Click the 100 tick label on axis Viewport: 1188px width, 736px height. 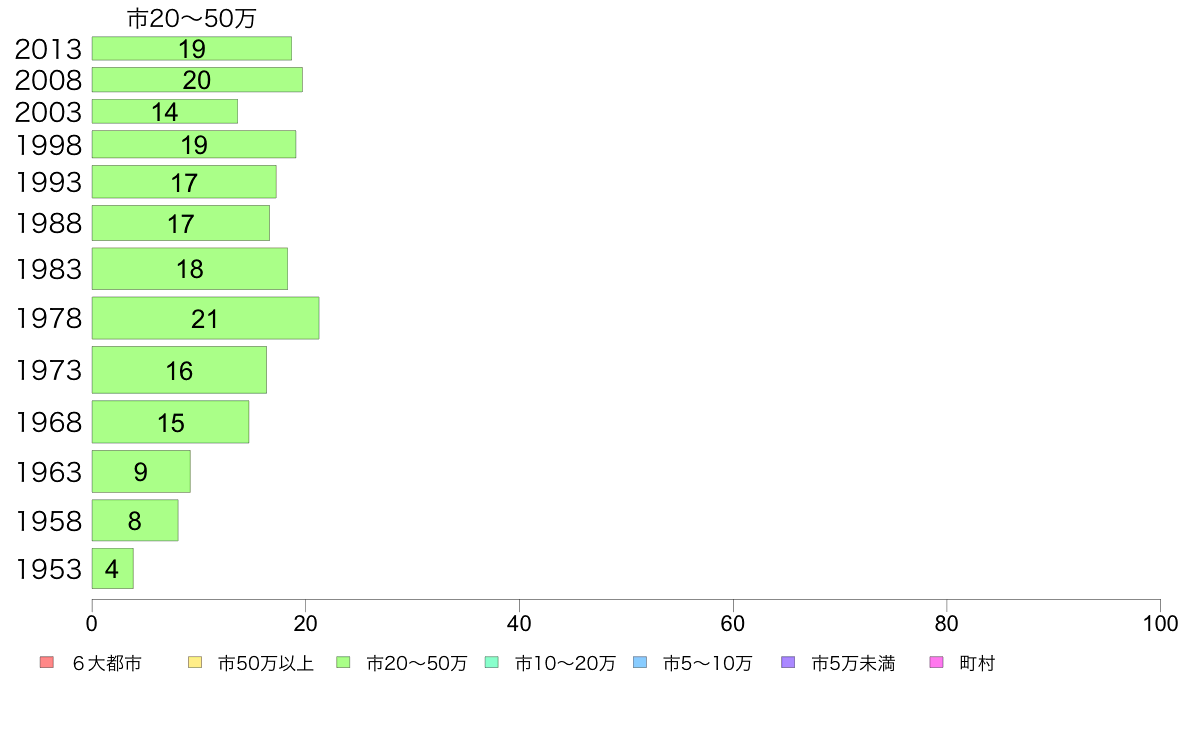(x=1160, y=624)
